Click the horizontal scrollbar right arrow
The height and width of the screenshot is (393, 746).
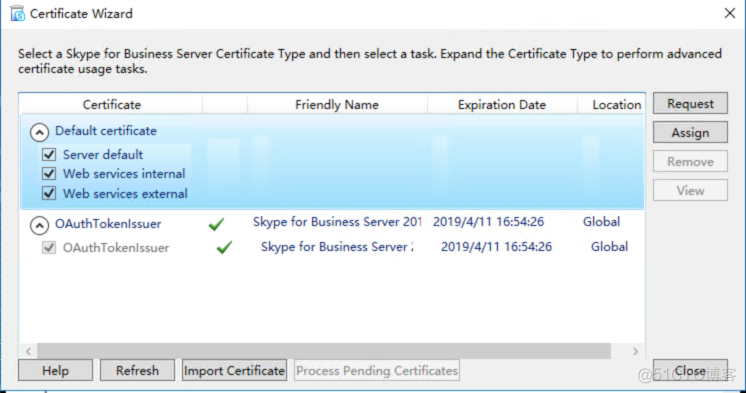(x=636, y=351)
